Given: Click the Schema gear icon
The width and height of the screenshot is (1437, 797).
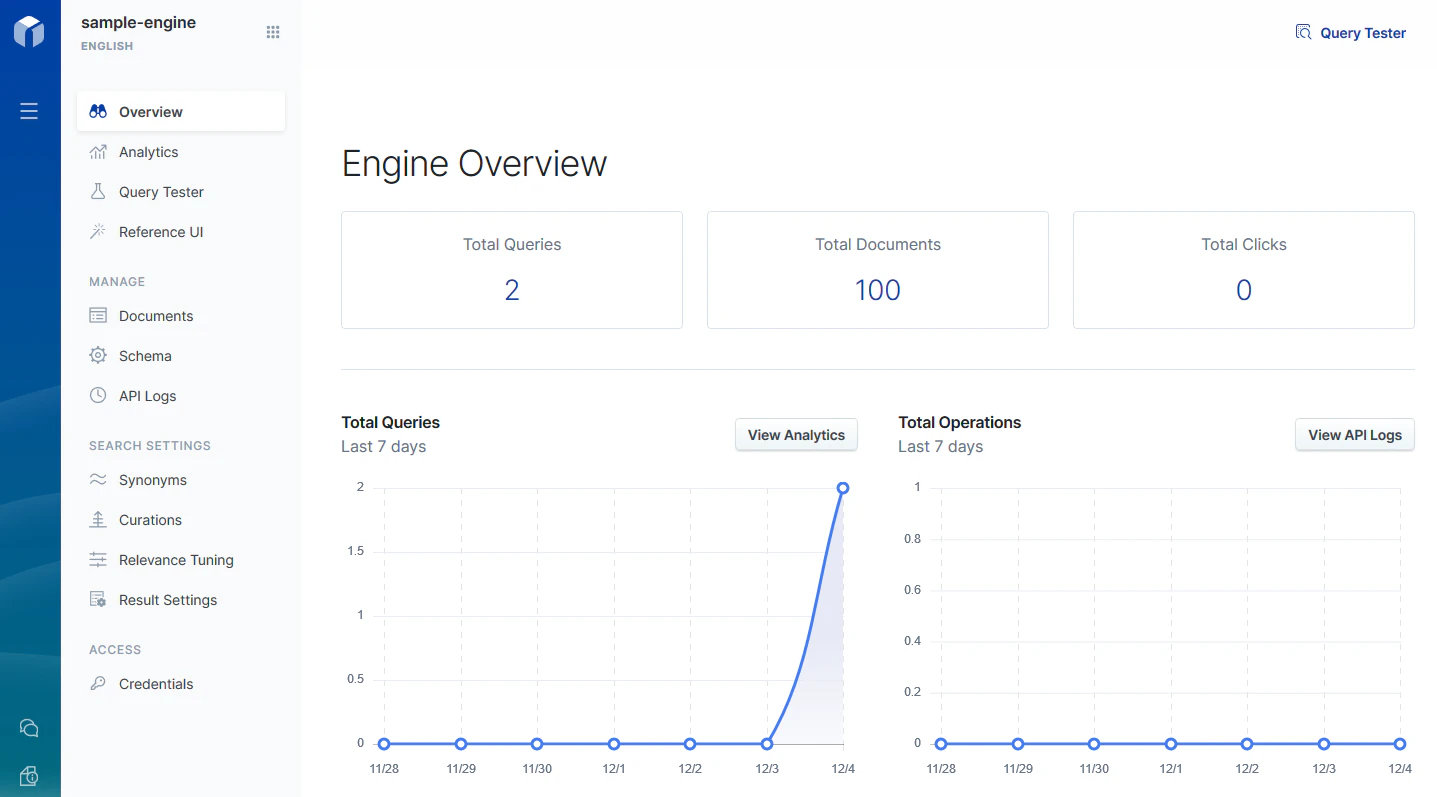Looking at the screenshot, I should click(98, 356).
